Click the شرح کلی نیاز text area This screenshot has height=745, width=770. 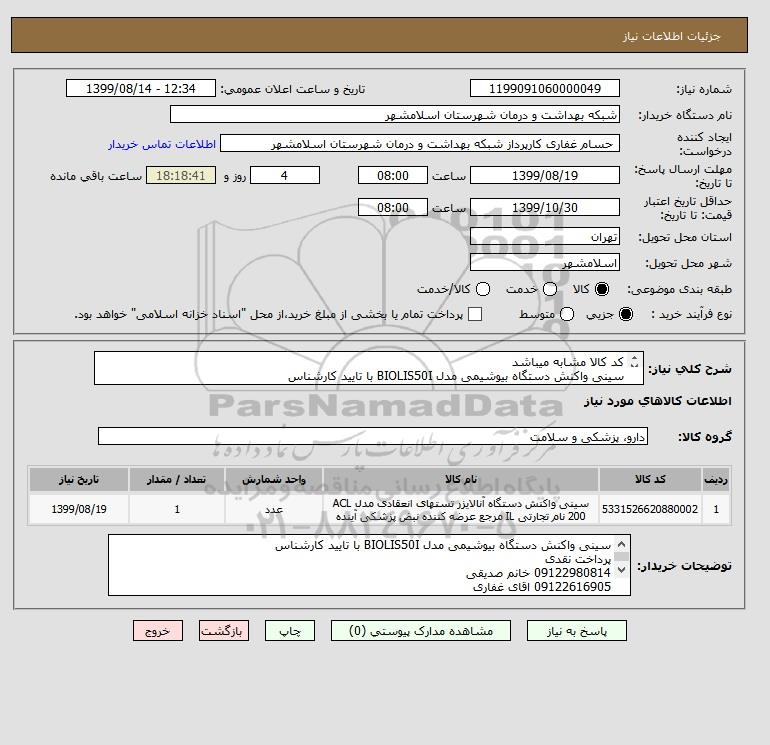pos(369,368)
